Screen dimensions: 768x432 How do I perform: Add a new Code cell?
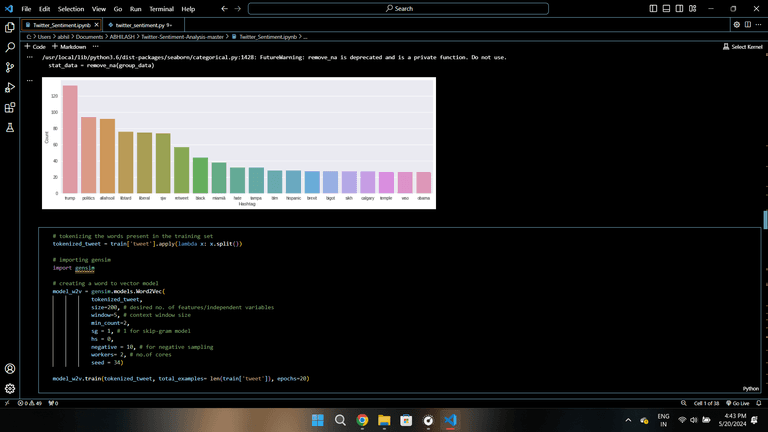(35, 47)
